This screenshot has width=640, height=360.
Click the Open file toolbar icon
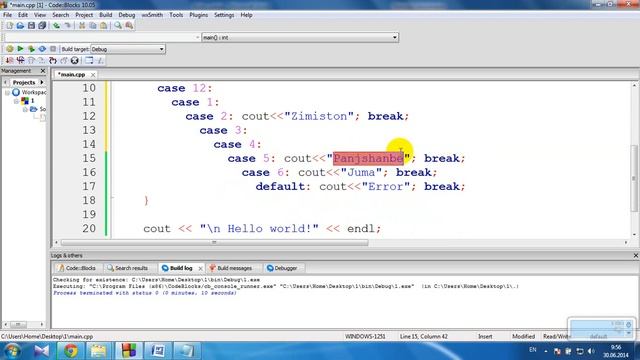(x=20, y=26)
